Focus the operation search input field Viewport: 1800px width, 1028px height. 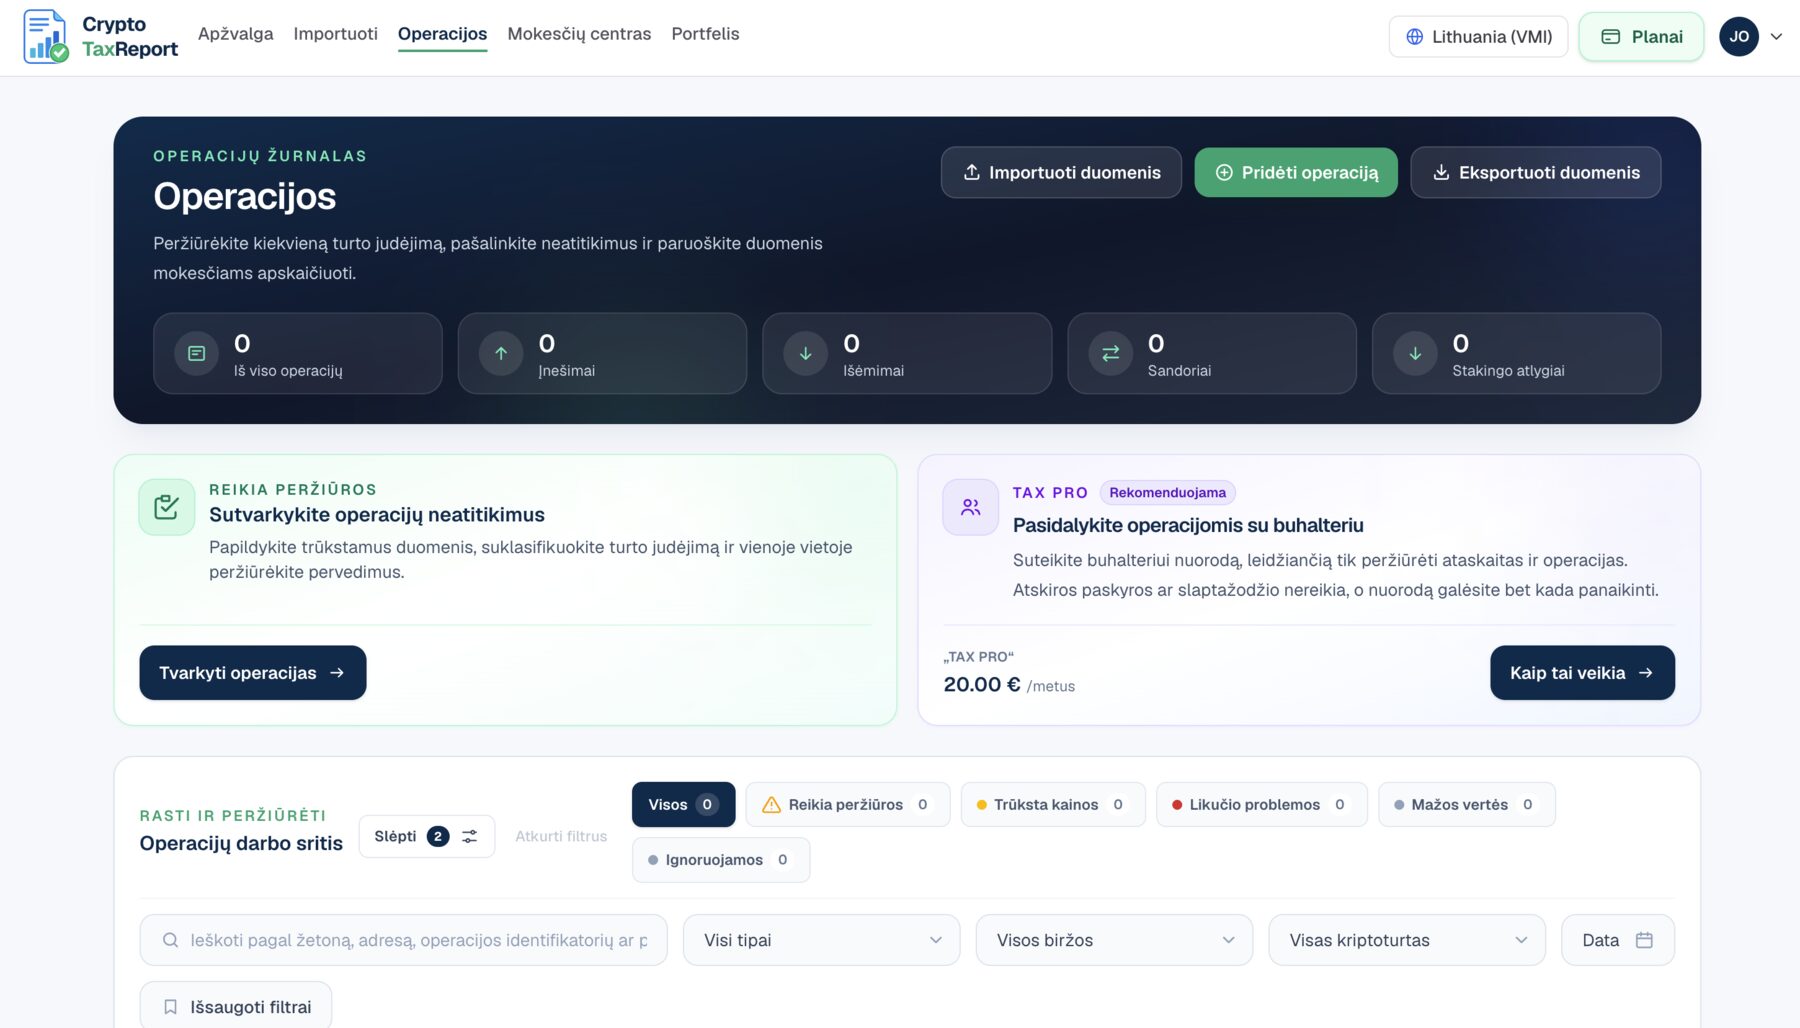[x=403, y=940]
